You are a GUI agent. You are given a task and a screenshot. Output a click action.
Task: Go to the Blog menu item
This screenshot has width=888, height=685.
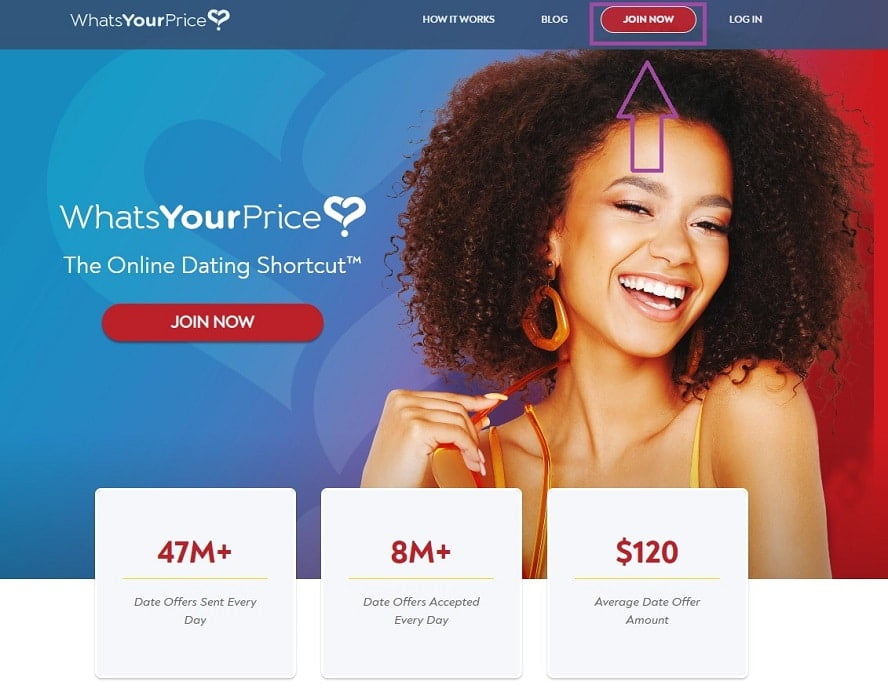coord(554,19)
